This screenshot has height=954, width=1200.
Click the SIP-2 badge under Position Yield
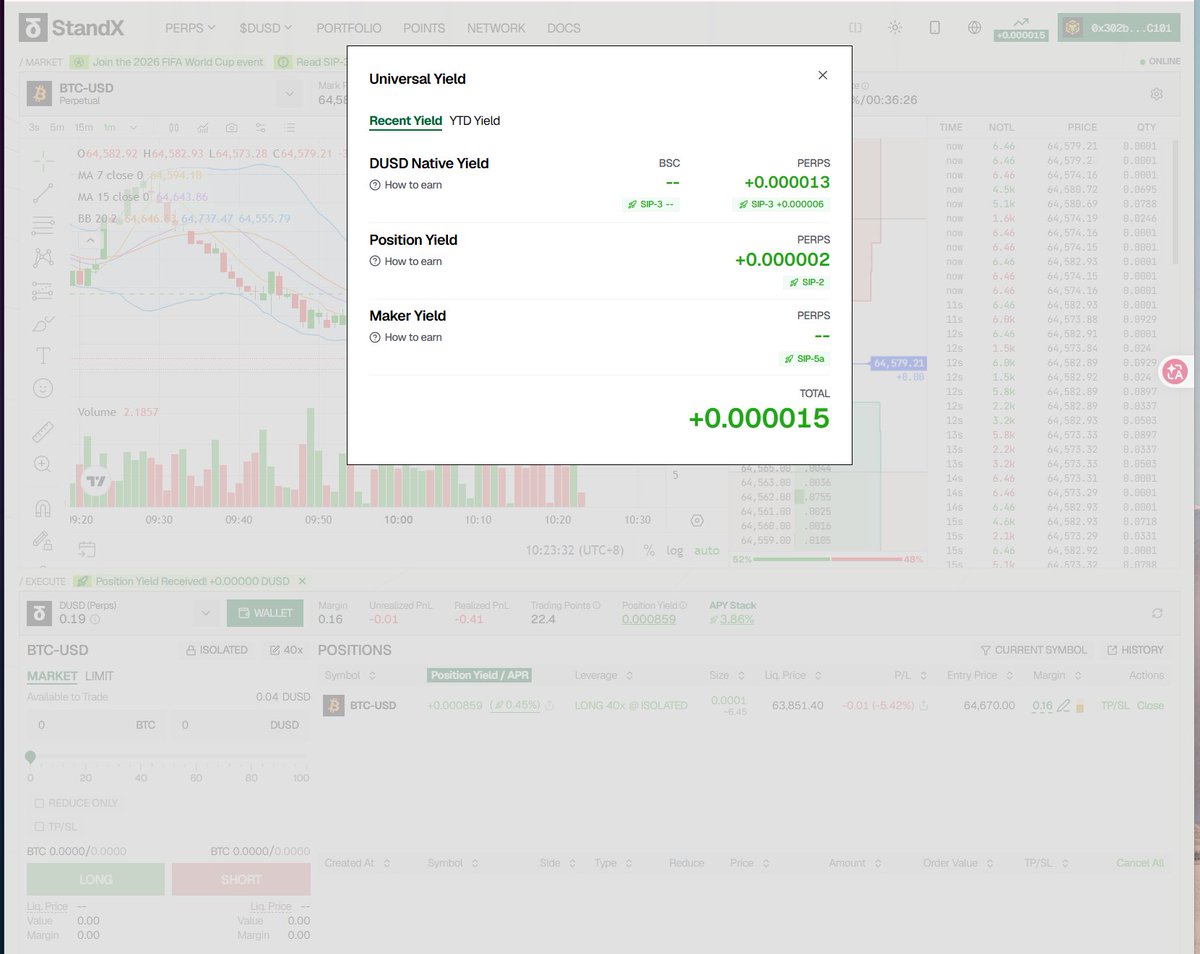click(x=806, y=282)
